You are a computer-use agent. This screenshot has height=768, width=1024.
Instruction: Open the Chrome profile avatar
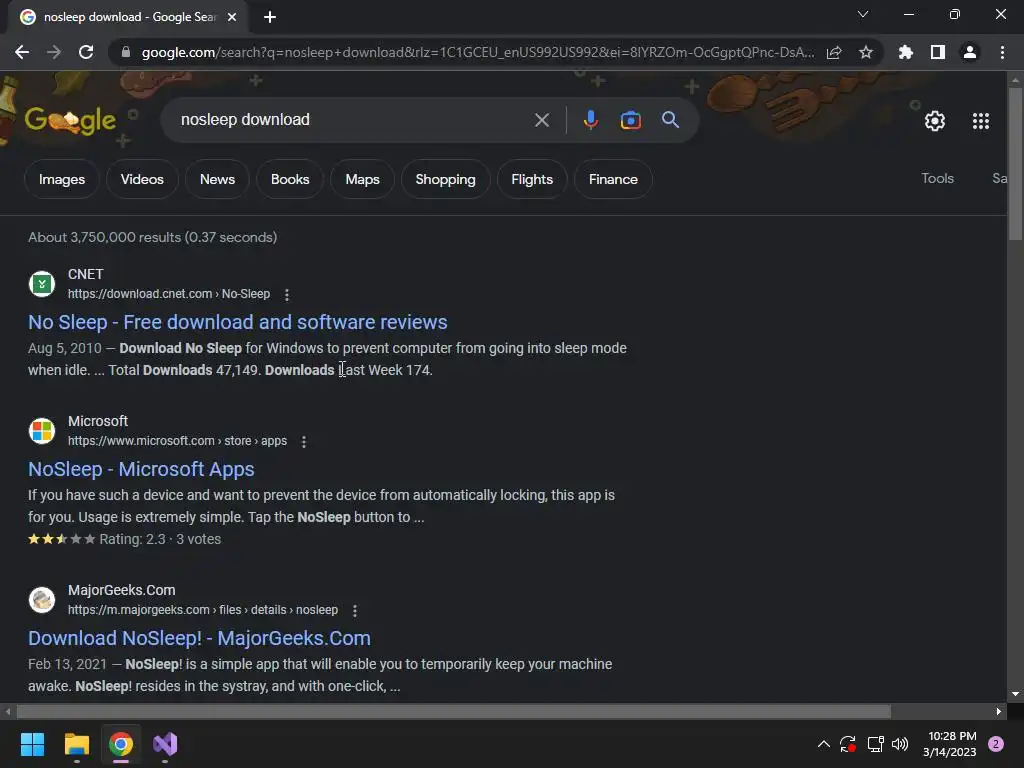click(x=970, y=52)
